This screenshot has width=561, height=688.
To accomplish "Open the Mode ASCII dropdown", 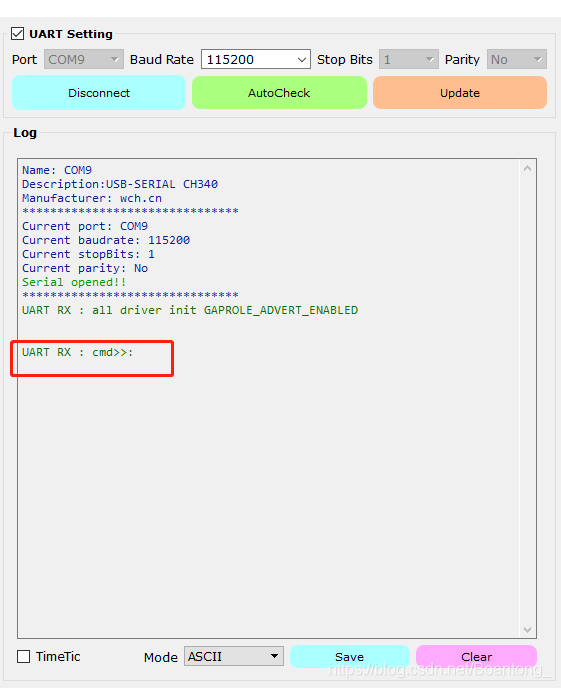I will [234, 656].
